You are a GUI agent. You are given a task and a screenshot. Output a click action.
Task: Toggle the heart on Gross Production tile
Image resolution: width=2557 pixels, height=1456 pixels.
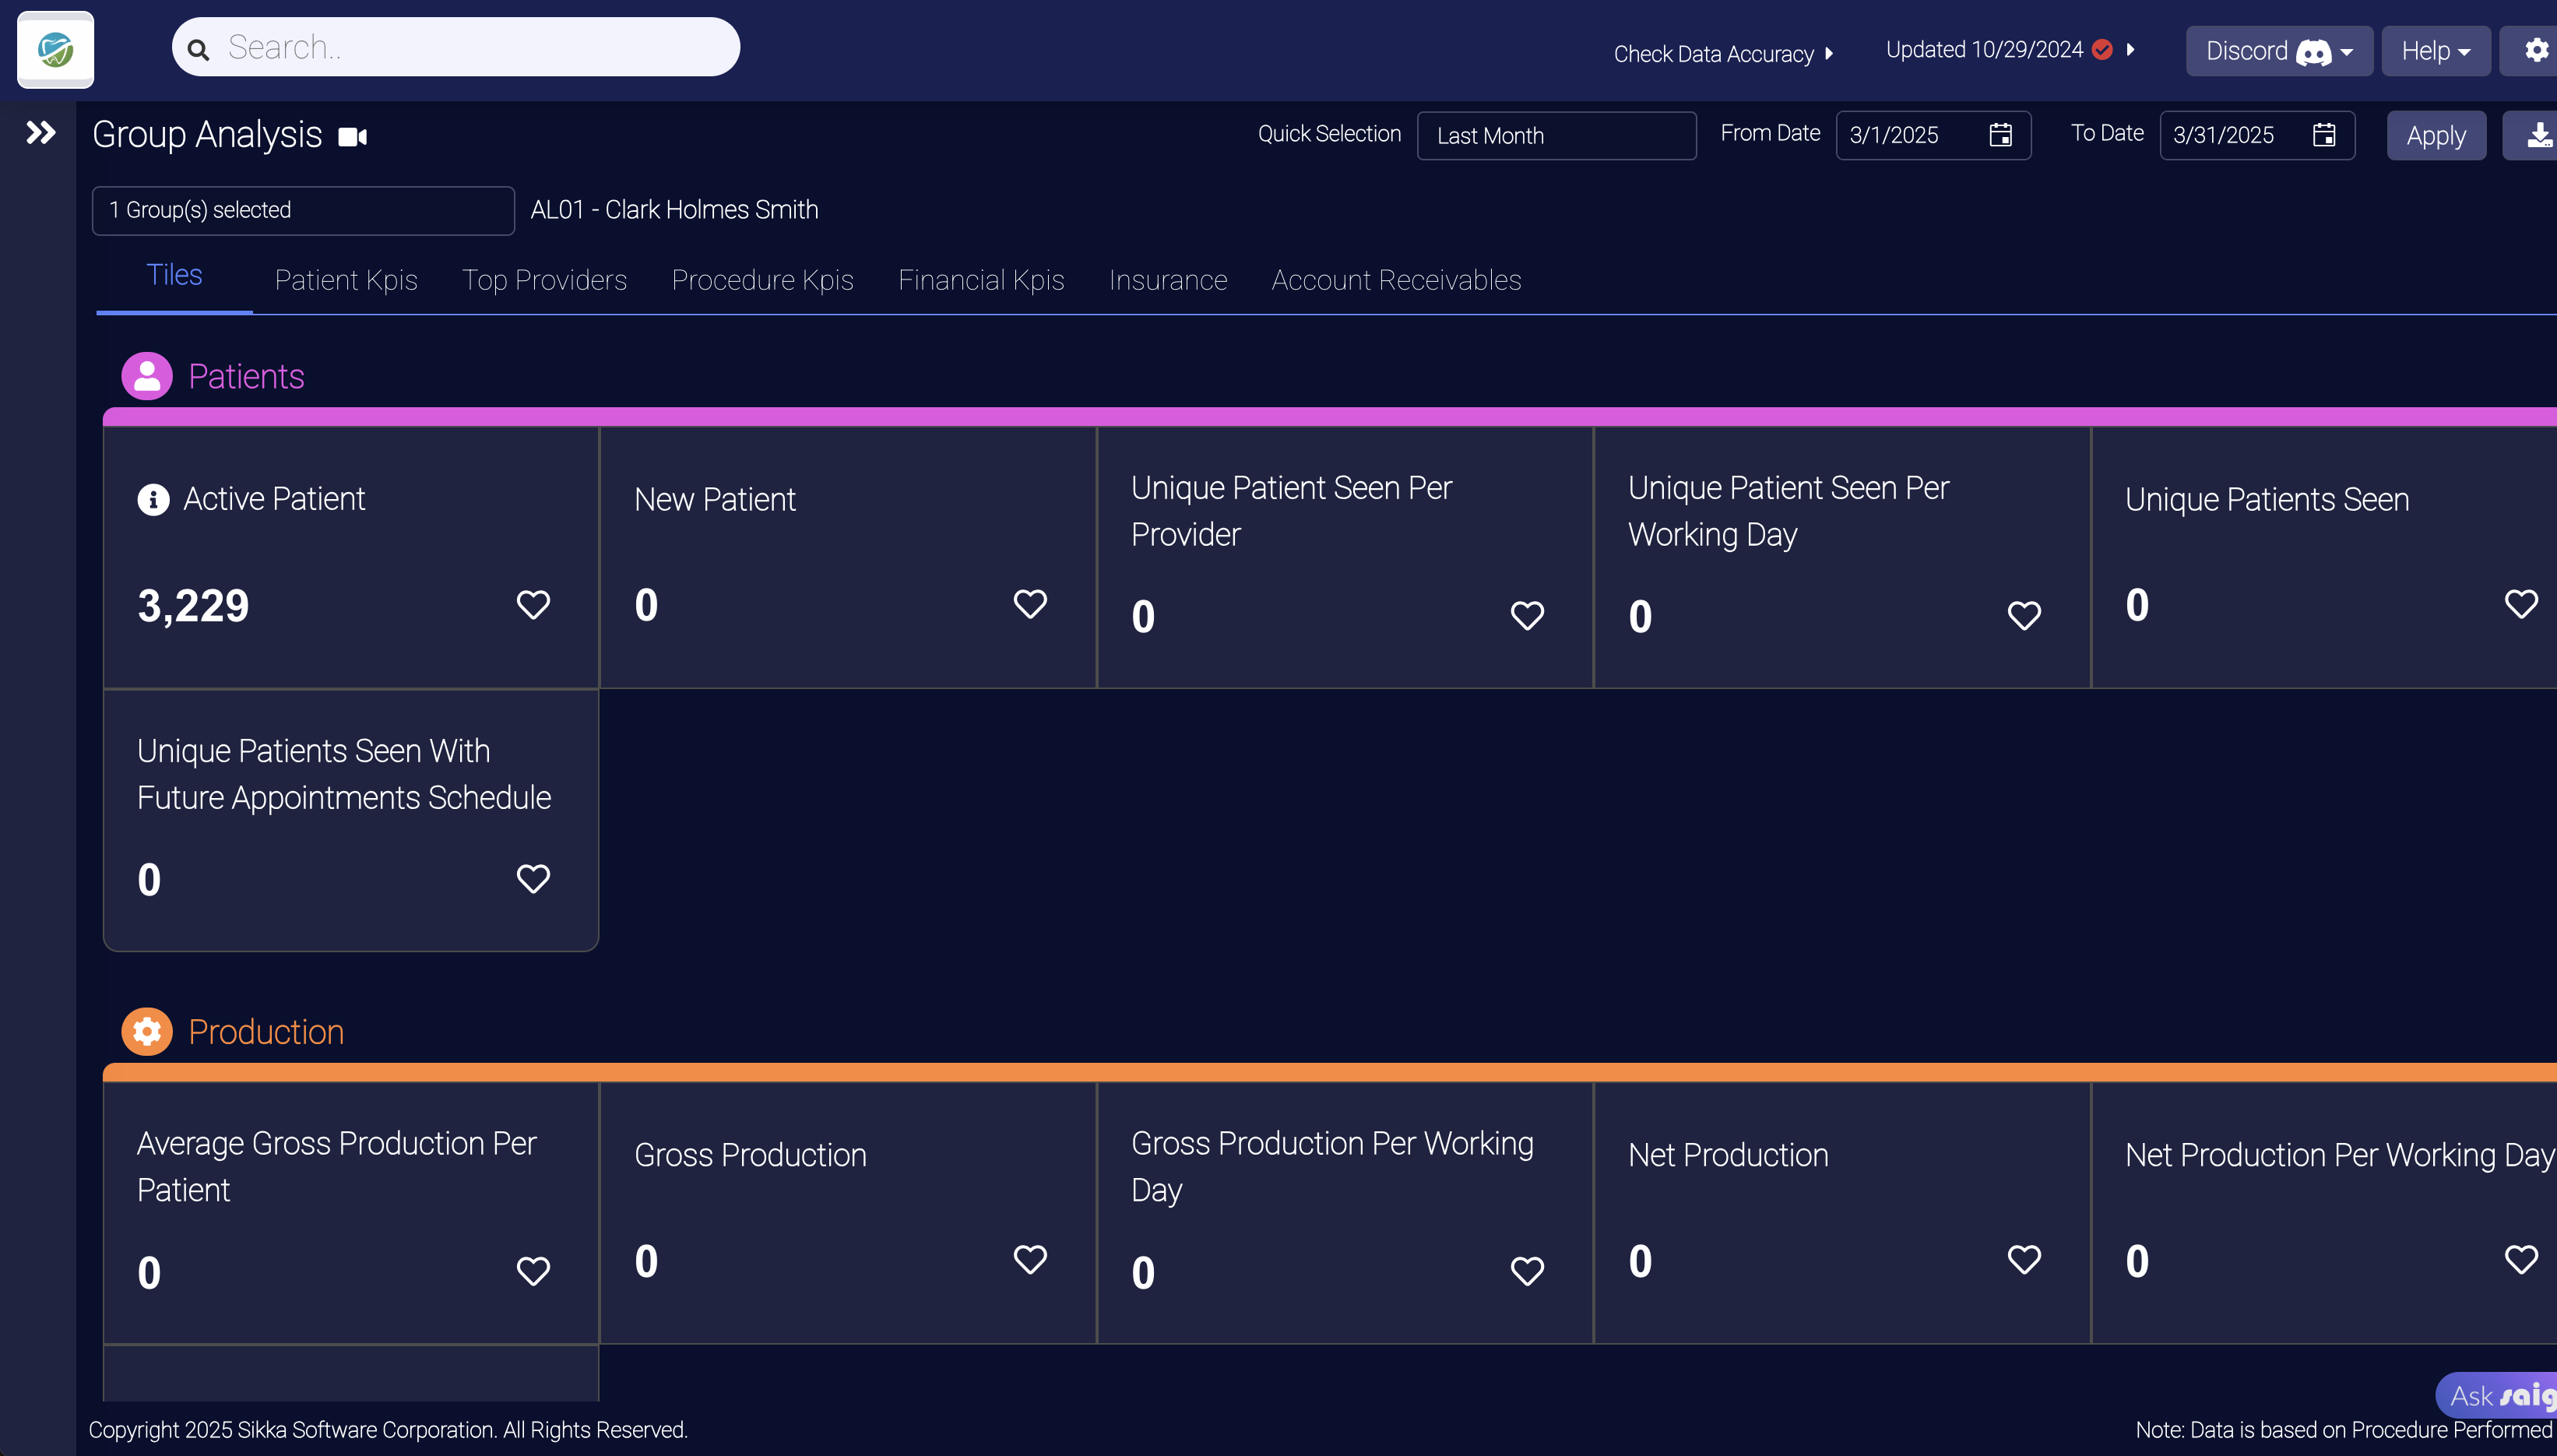point(1030,1259)
